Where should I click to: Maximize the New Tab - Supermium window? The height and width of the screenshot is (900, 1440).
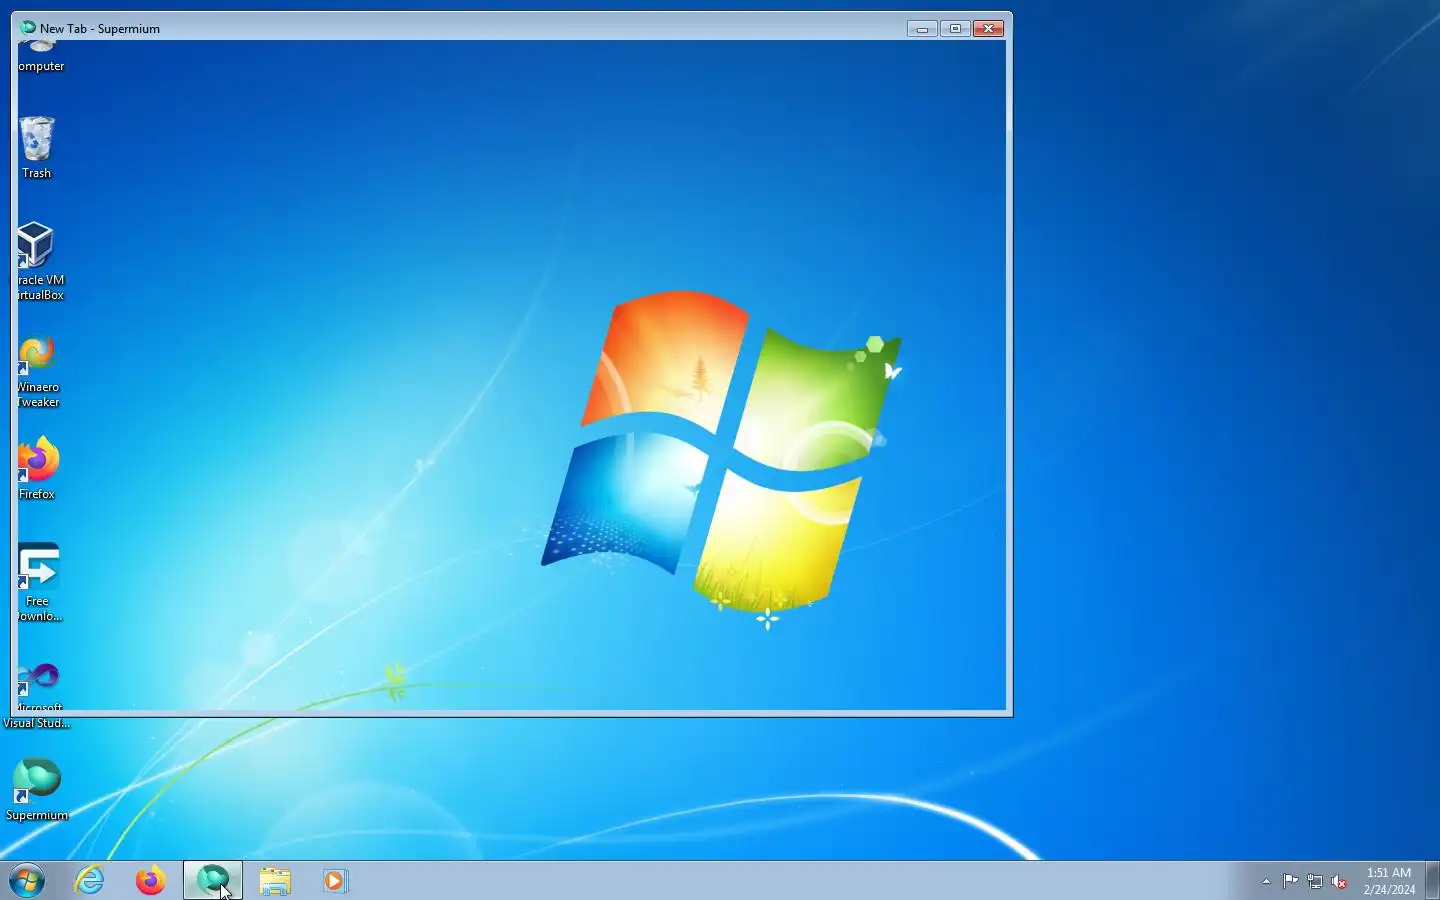point(955,28)
